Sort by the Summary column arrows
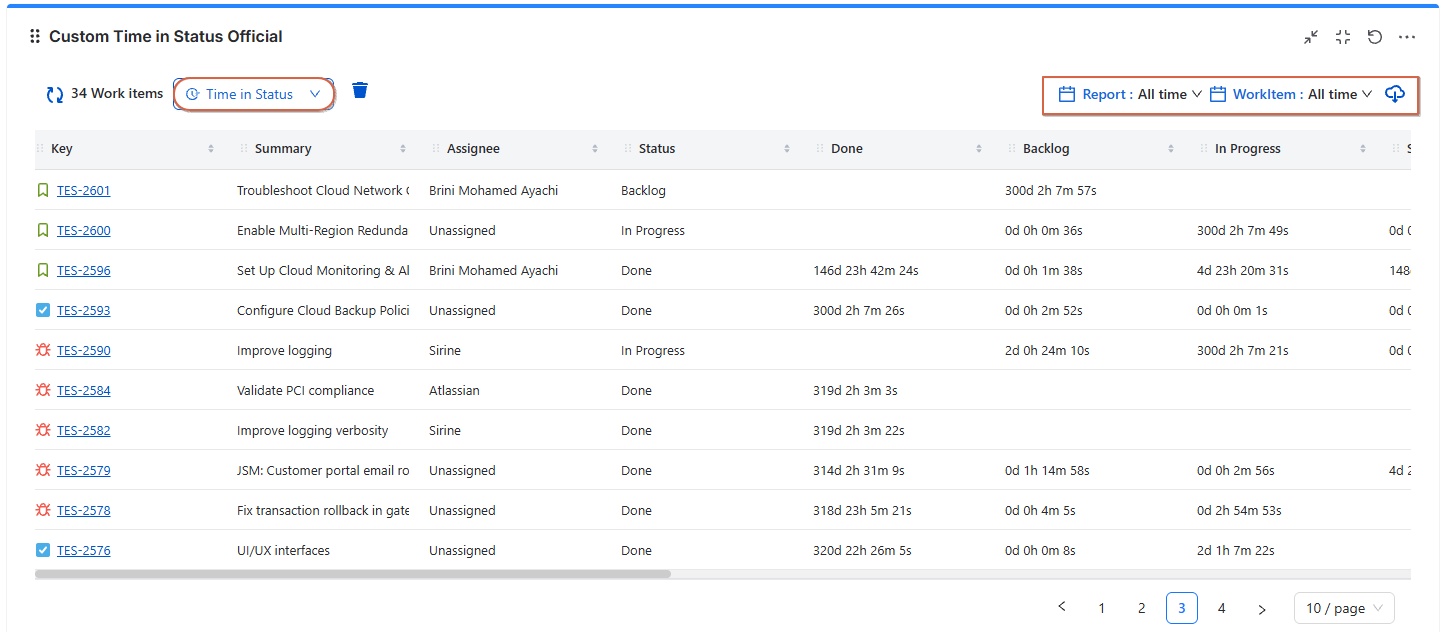Screen dimensions: 1446x632 click(x=403, y=149)
